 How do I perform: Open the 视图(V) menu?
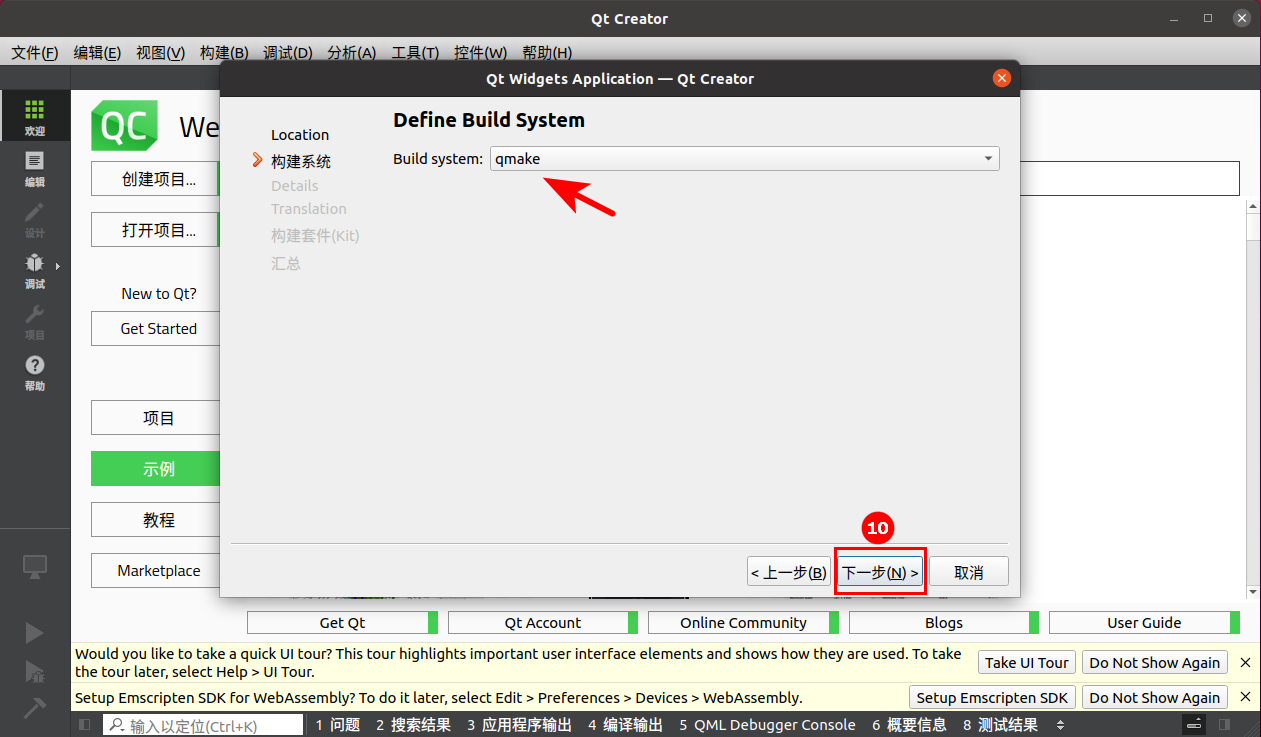click(160, 53)
